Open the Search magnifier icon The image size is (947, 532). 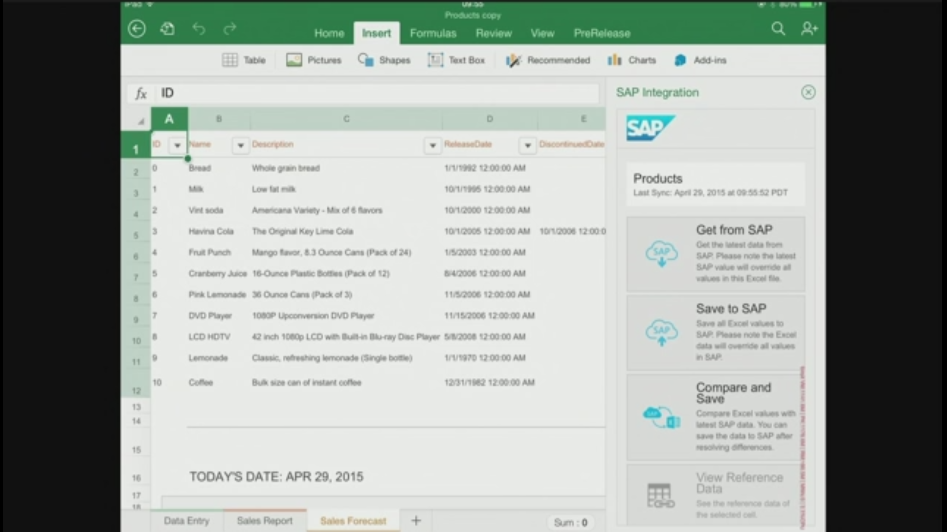click(x=778, y=29)
